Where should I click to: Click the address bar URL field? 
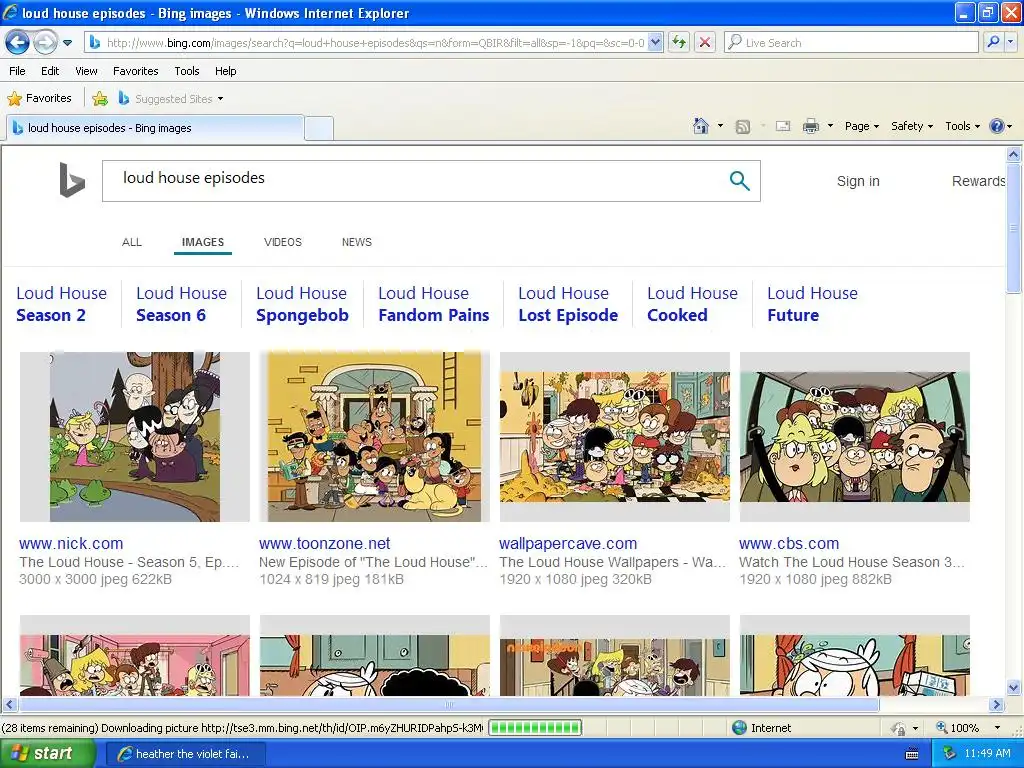(375, 42)
